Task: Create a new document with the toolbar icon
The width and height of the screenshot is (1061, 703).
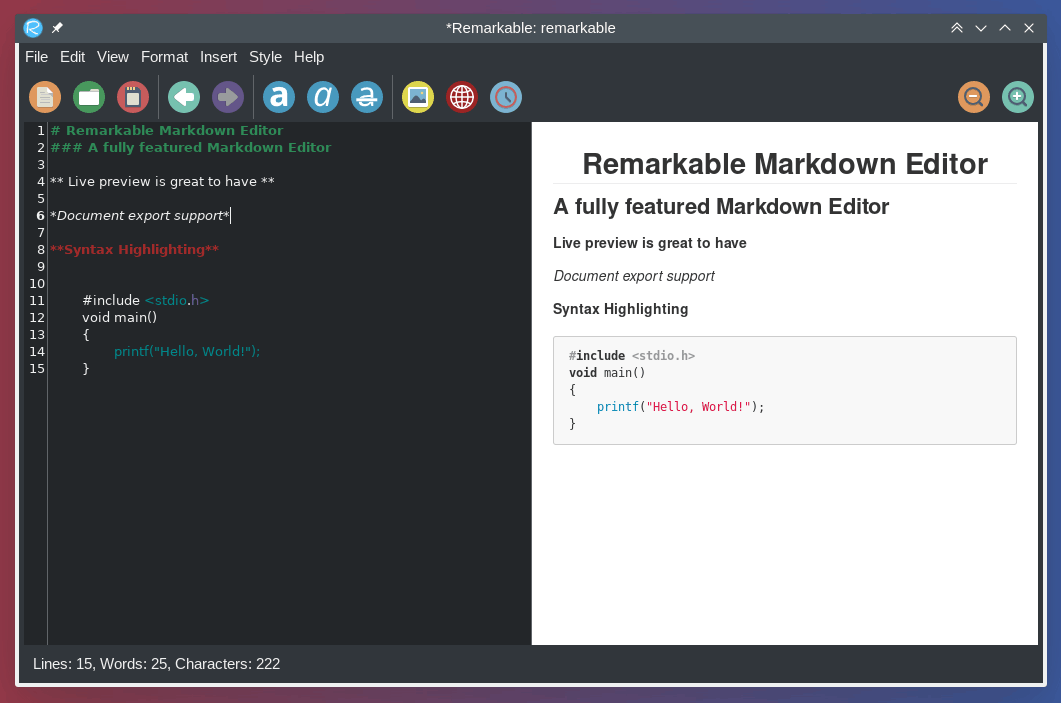Action: coord(45,97)
